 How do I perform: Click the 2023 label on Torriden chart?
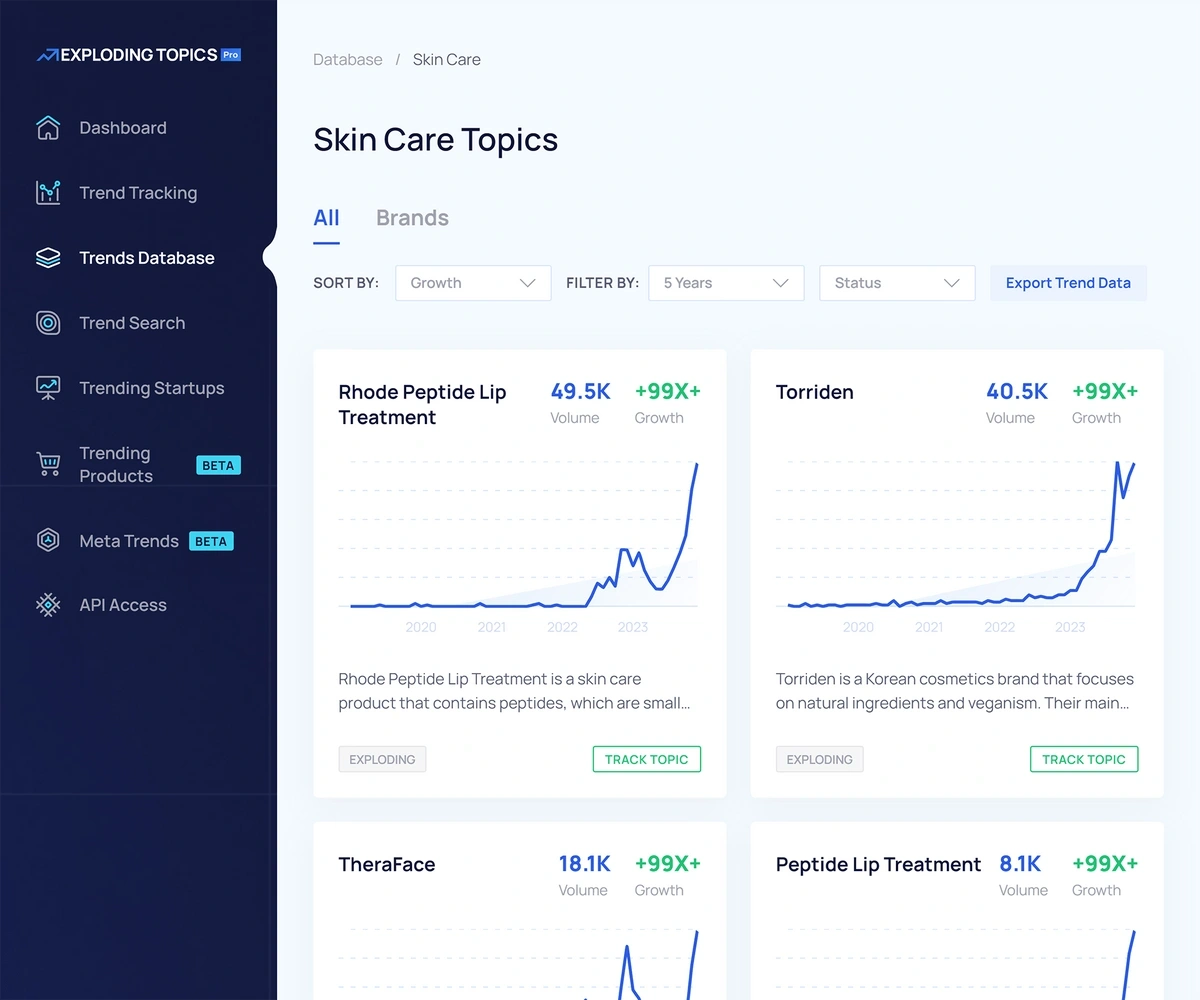(1070, 627)
